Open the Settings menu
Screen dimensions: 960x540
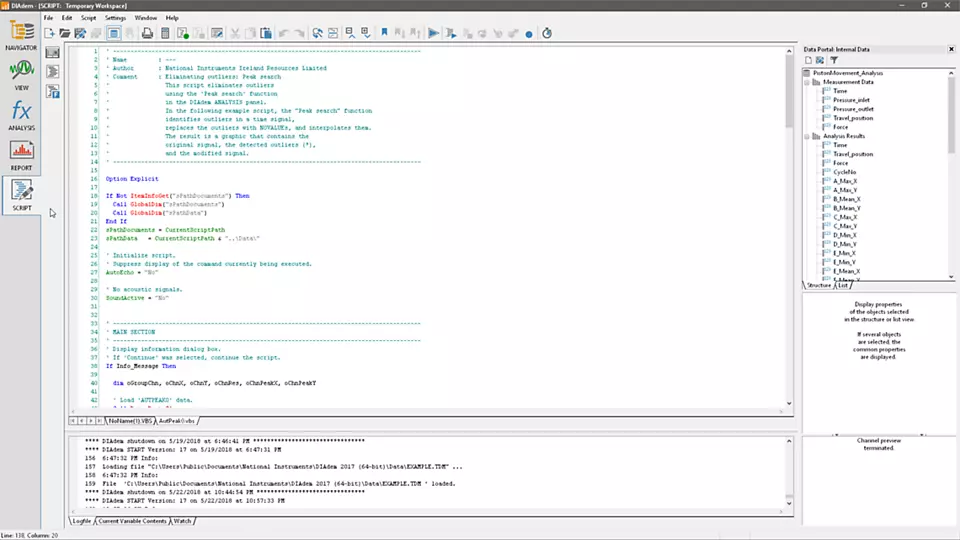click(x=115, y=18)
